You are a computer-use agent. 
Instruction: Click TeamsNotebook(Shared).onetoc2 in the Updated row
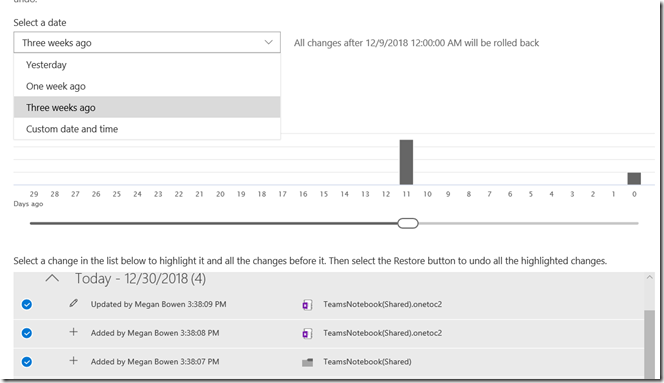[382, 304]
